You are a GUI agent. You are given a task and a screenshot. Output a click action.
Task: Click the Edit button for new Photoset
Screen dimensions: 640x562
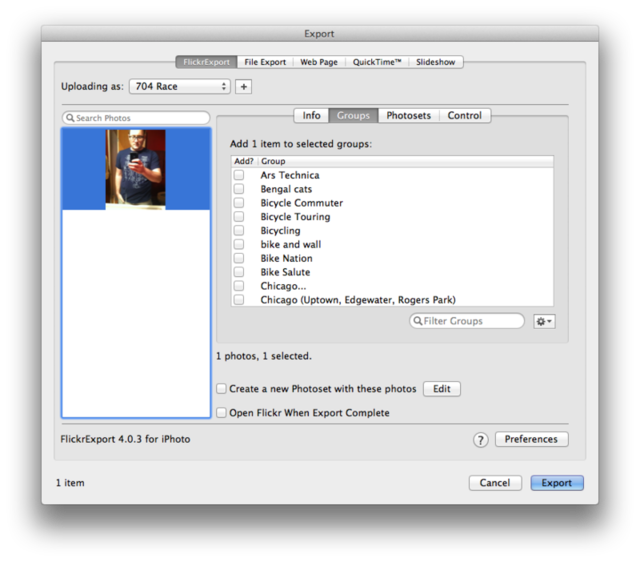pos(442,389)
